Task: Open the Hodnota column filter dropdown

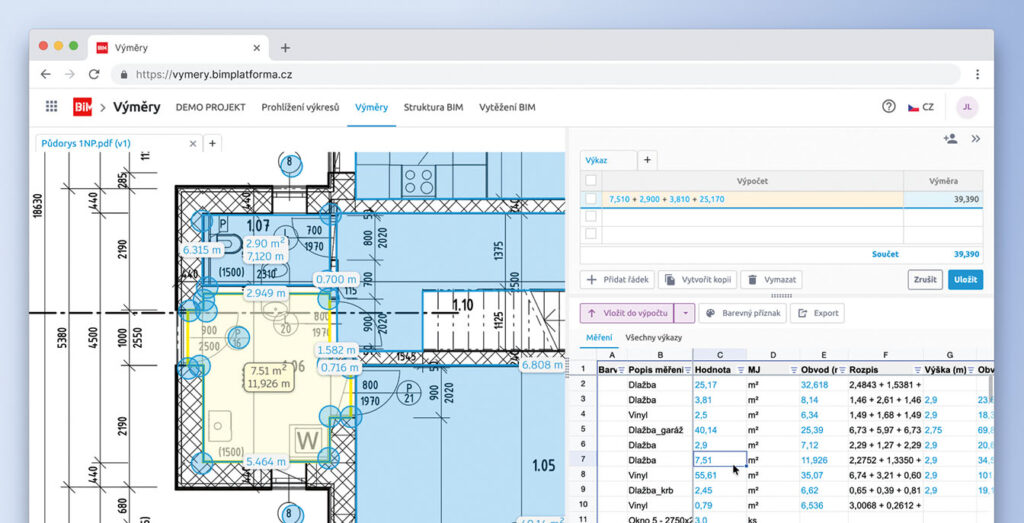Action: (x=739, y=370)
